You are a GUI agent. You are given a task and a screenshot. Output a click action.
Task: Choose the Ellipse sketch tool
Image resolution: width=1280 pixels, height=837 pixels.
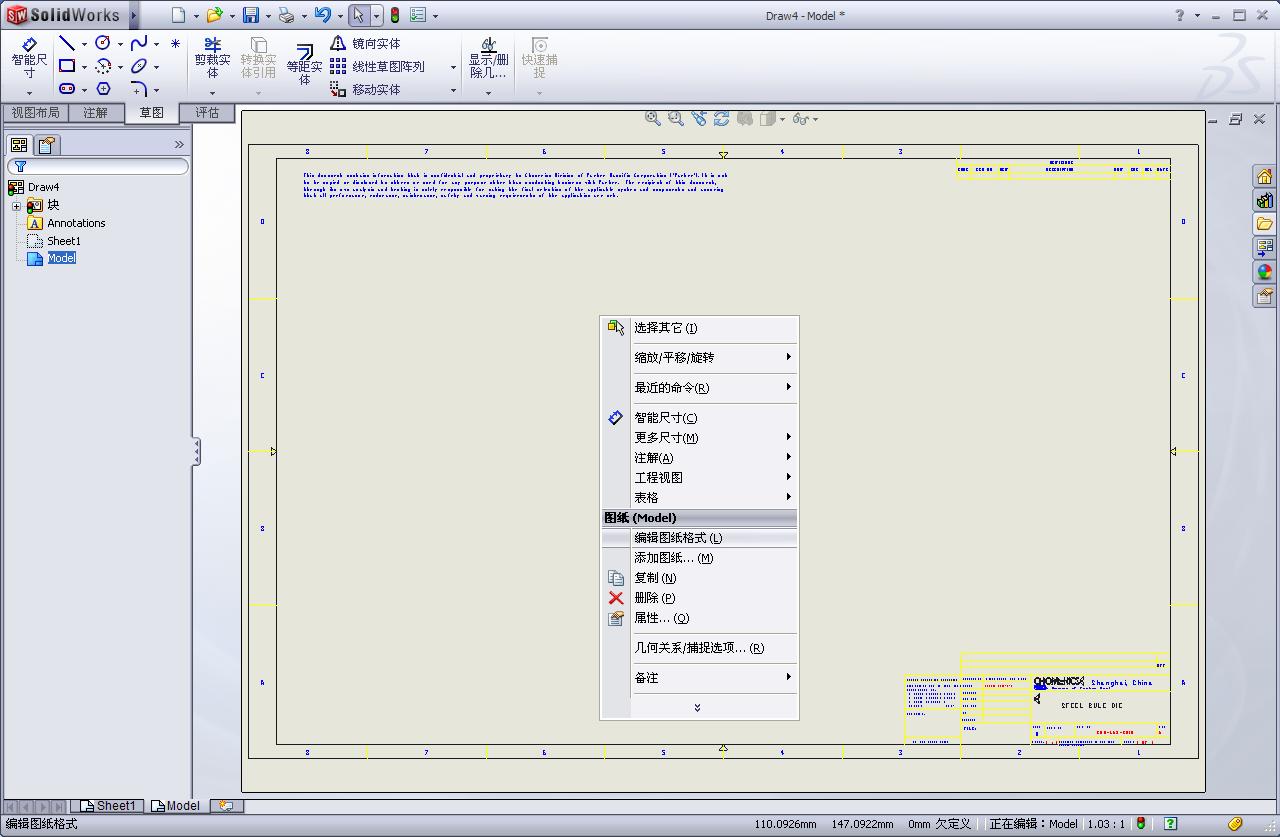coord(139,66)
